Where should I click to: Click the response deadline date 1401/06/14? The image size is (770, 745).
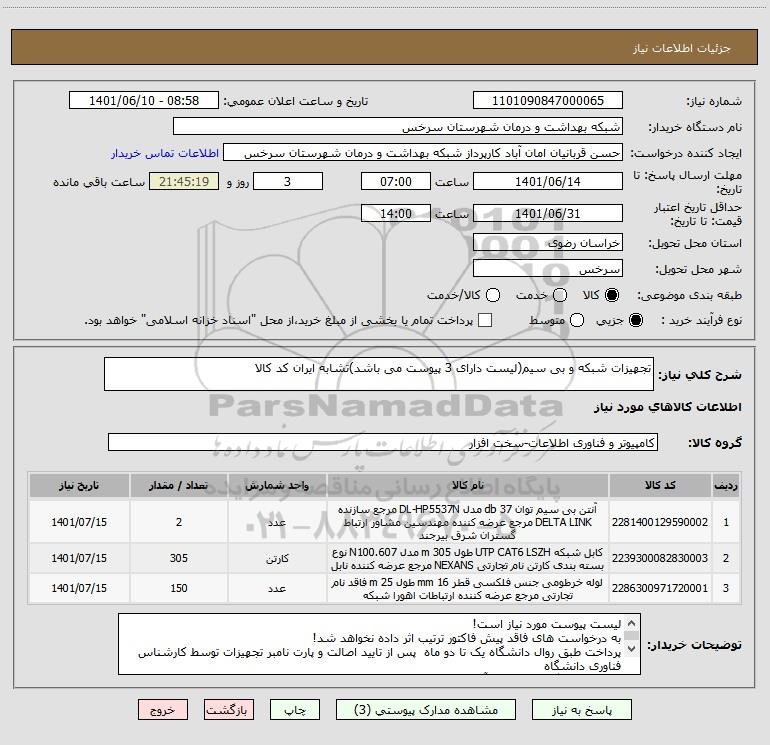548,181
